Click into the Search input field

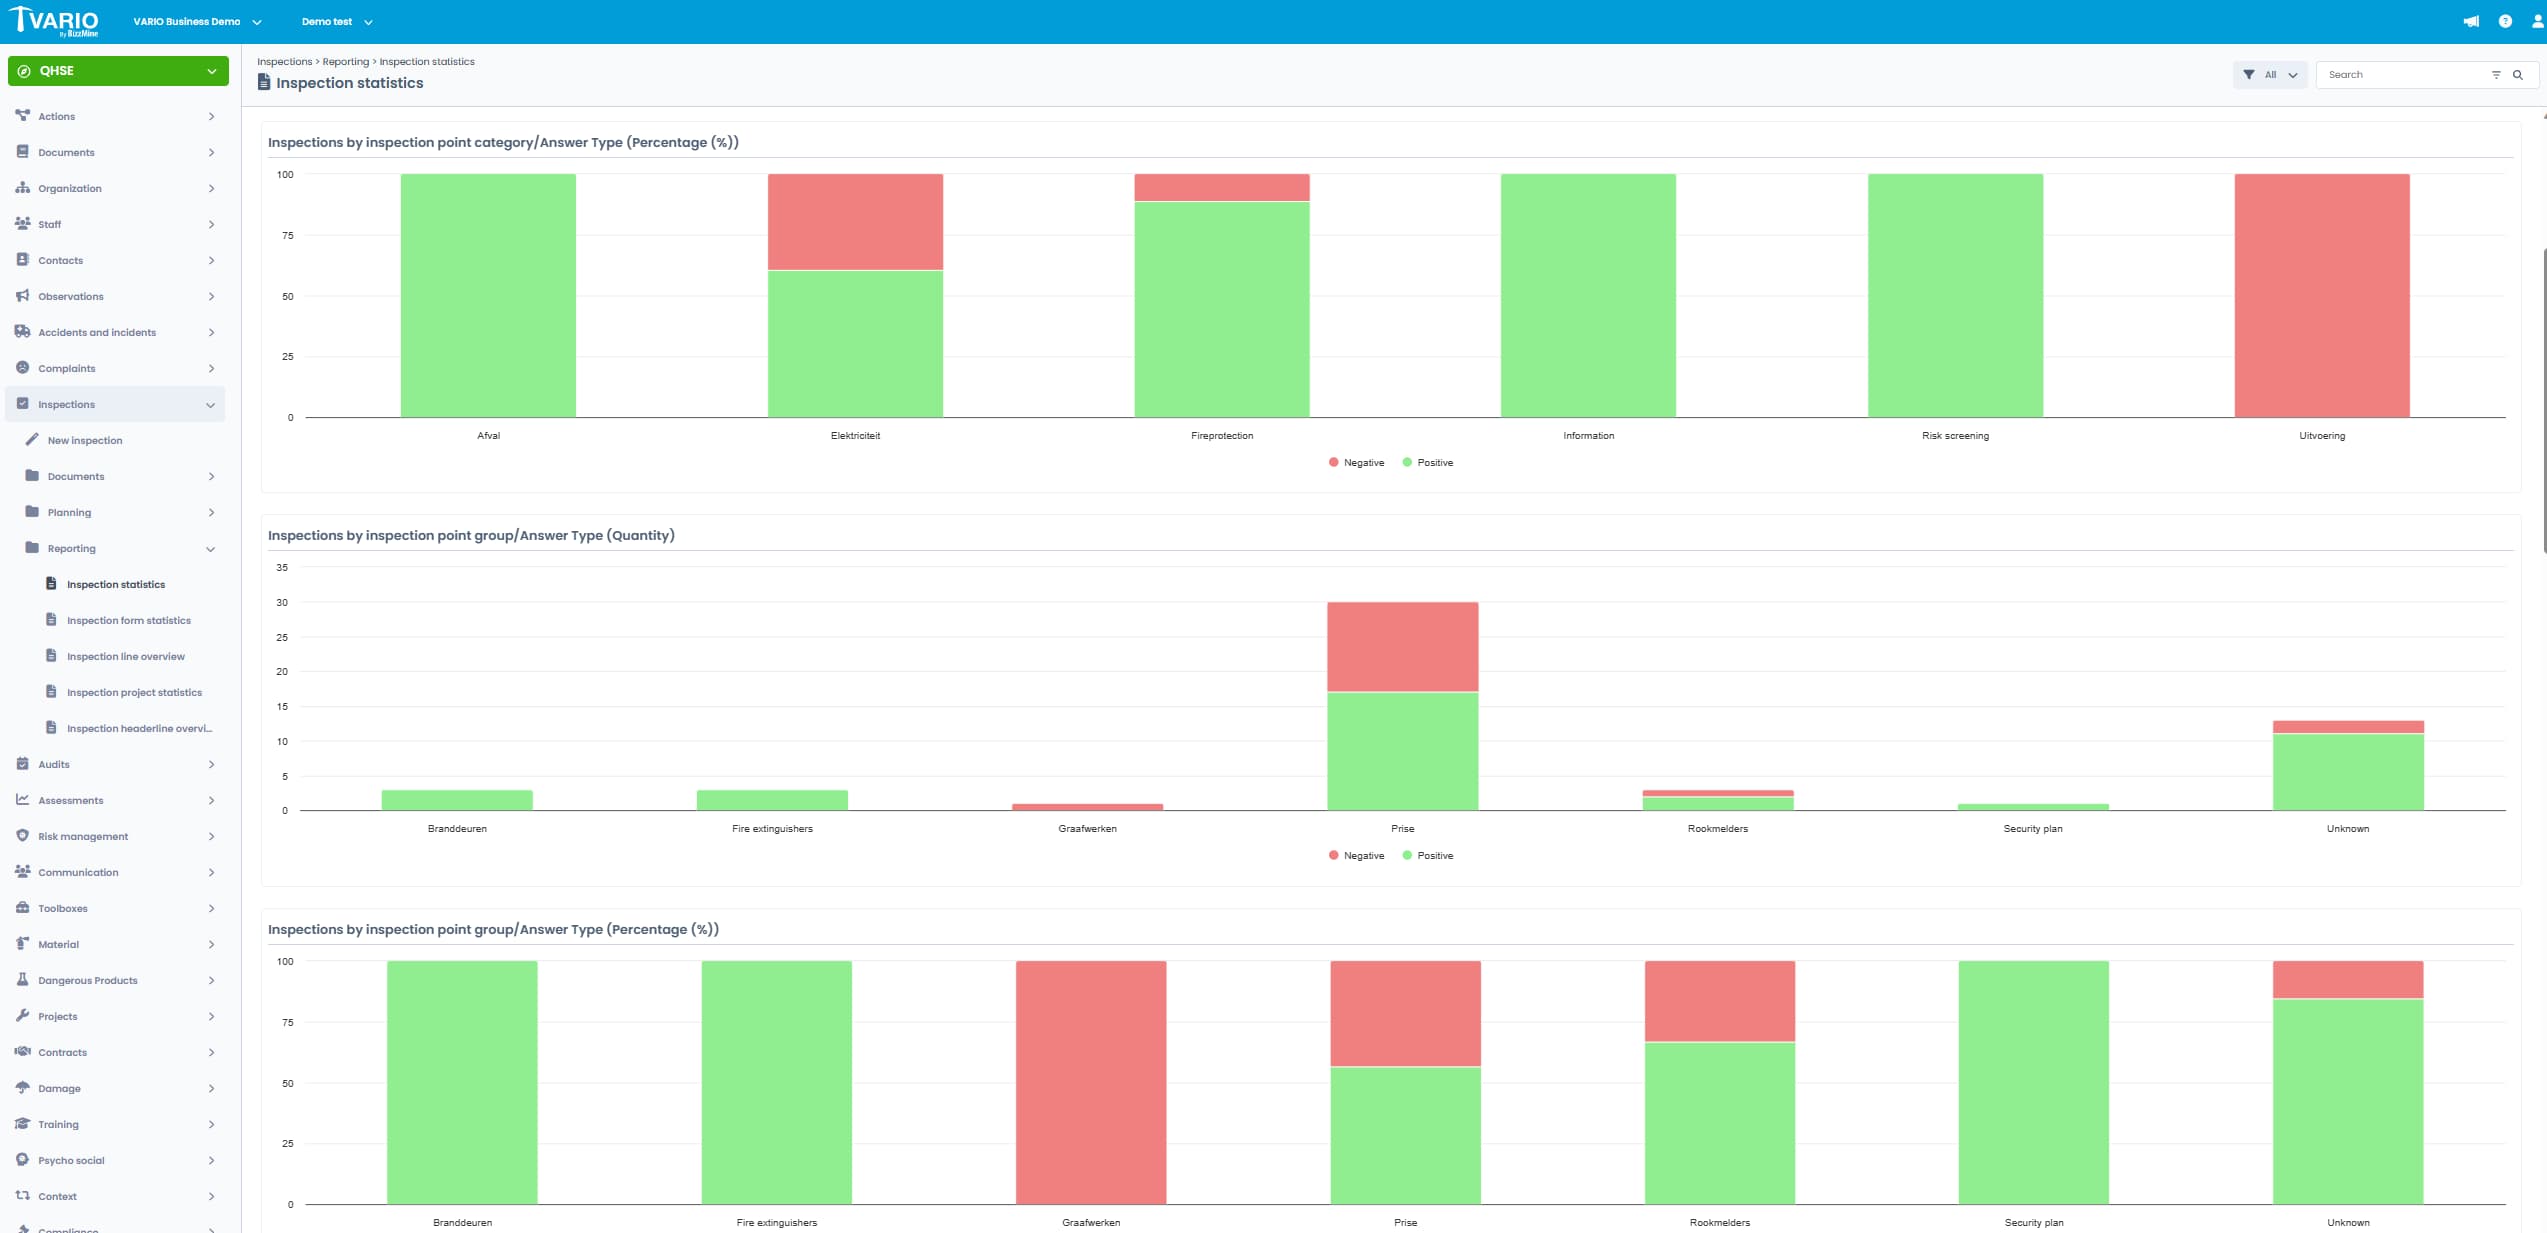[x=2400, y=75]
